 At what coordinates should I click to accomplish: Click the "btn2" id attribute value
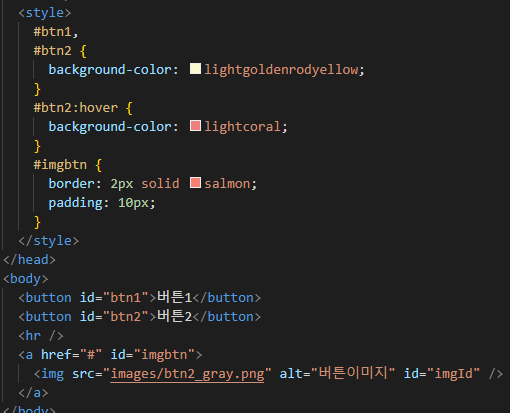(126, 317)
